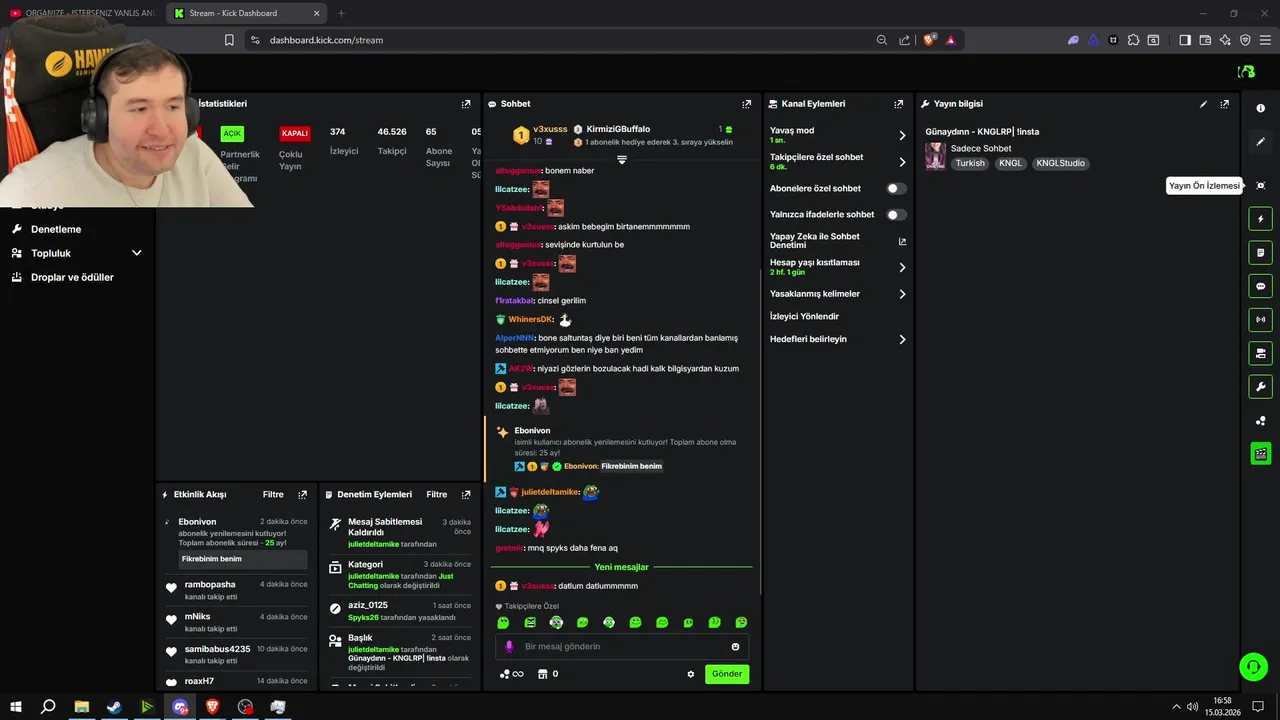1280x720 pixels.
Task: Click the green headset support bubble
Action: 1253,667
